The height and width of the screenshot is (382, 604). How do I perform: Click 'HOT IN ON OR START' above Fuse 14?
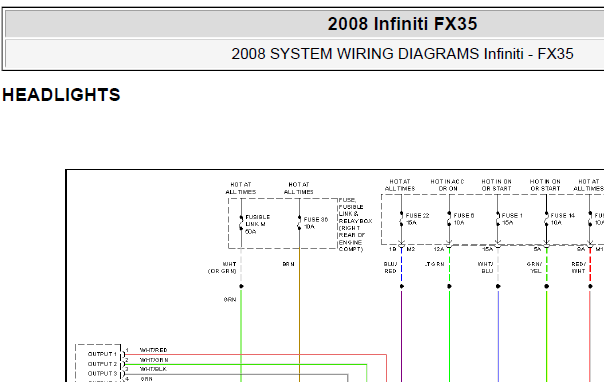coord(545,185)
